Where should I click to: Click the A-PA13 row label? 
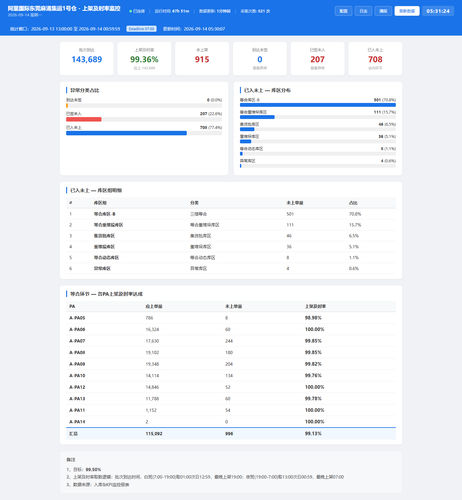point(77,399)
